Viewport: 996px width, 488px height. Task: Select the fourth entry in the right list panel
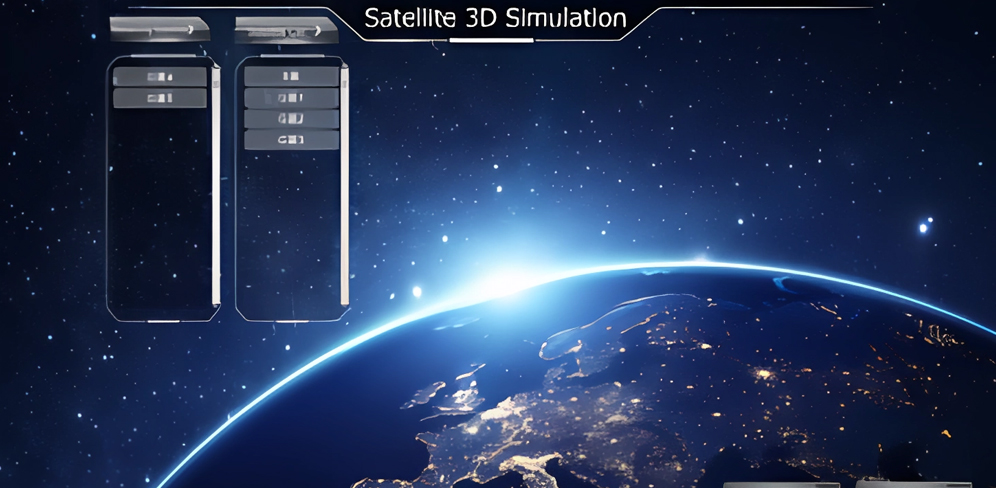click(292, 140)
